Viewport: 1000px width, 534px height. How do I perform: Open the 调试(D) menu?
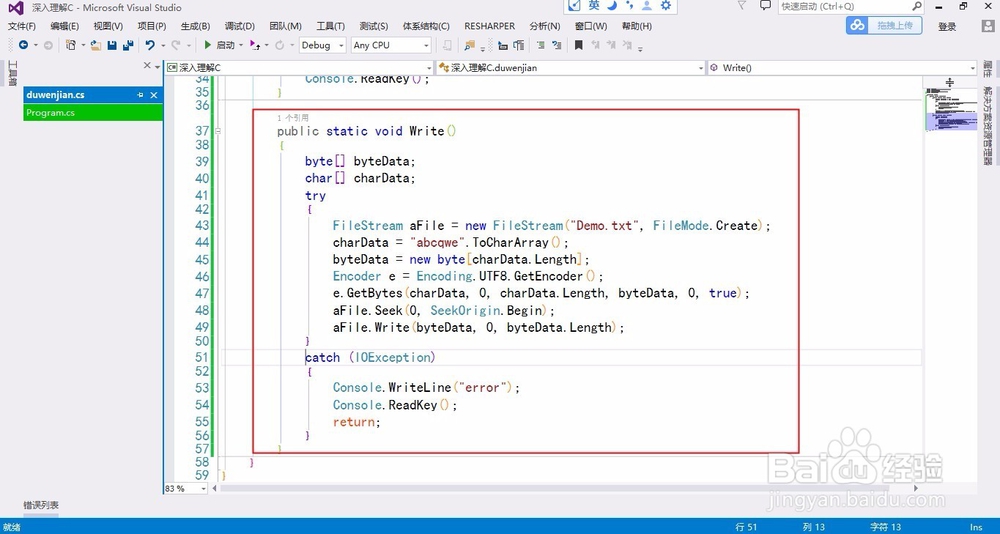(x=239, y=26)
